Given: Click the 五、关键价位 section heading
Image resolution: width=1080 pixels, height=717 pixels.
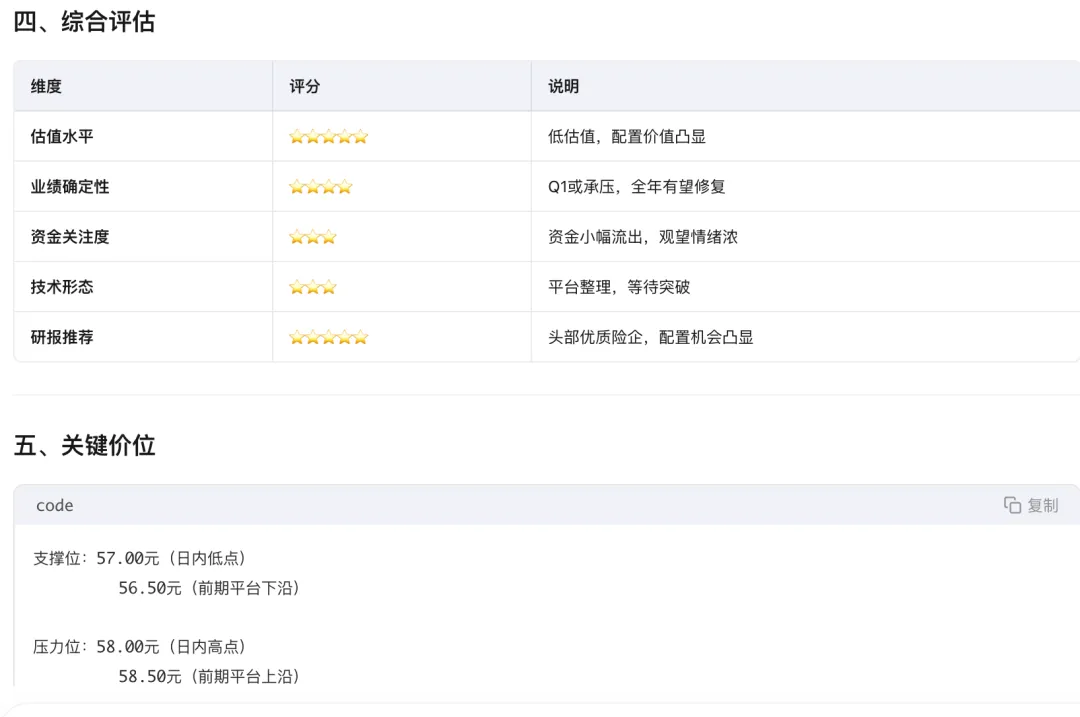Looking at the screenshot, I should click(84, 445).
